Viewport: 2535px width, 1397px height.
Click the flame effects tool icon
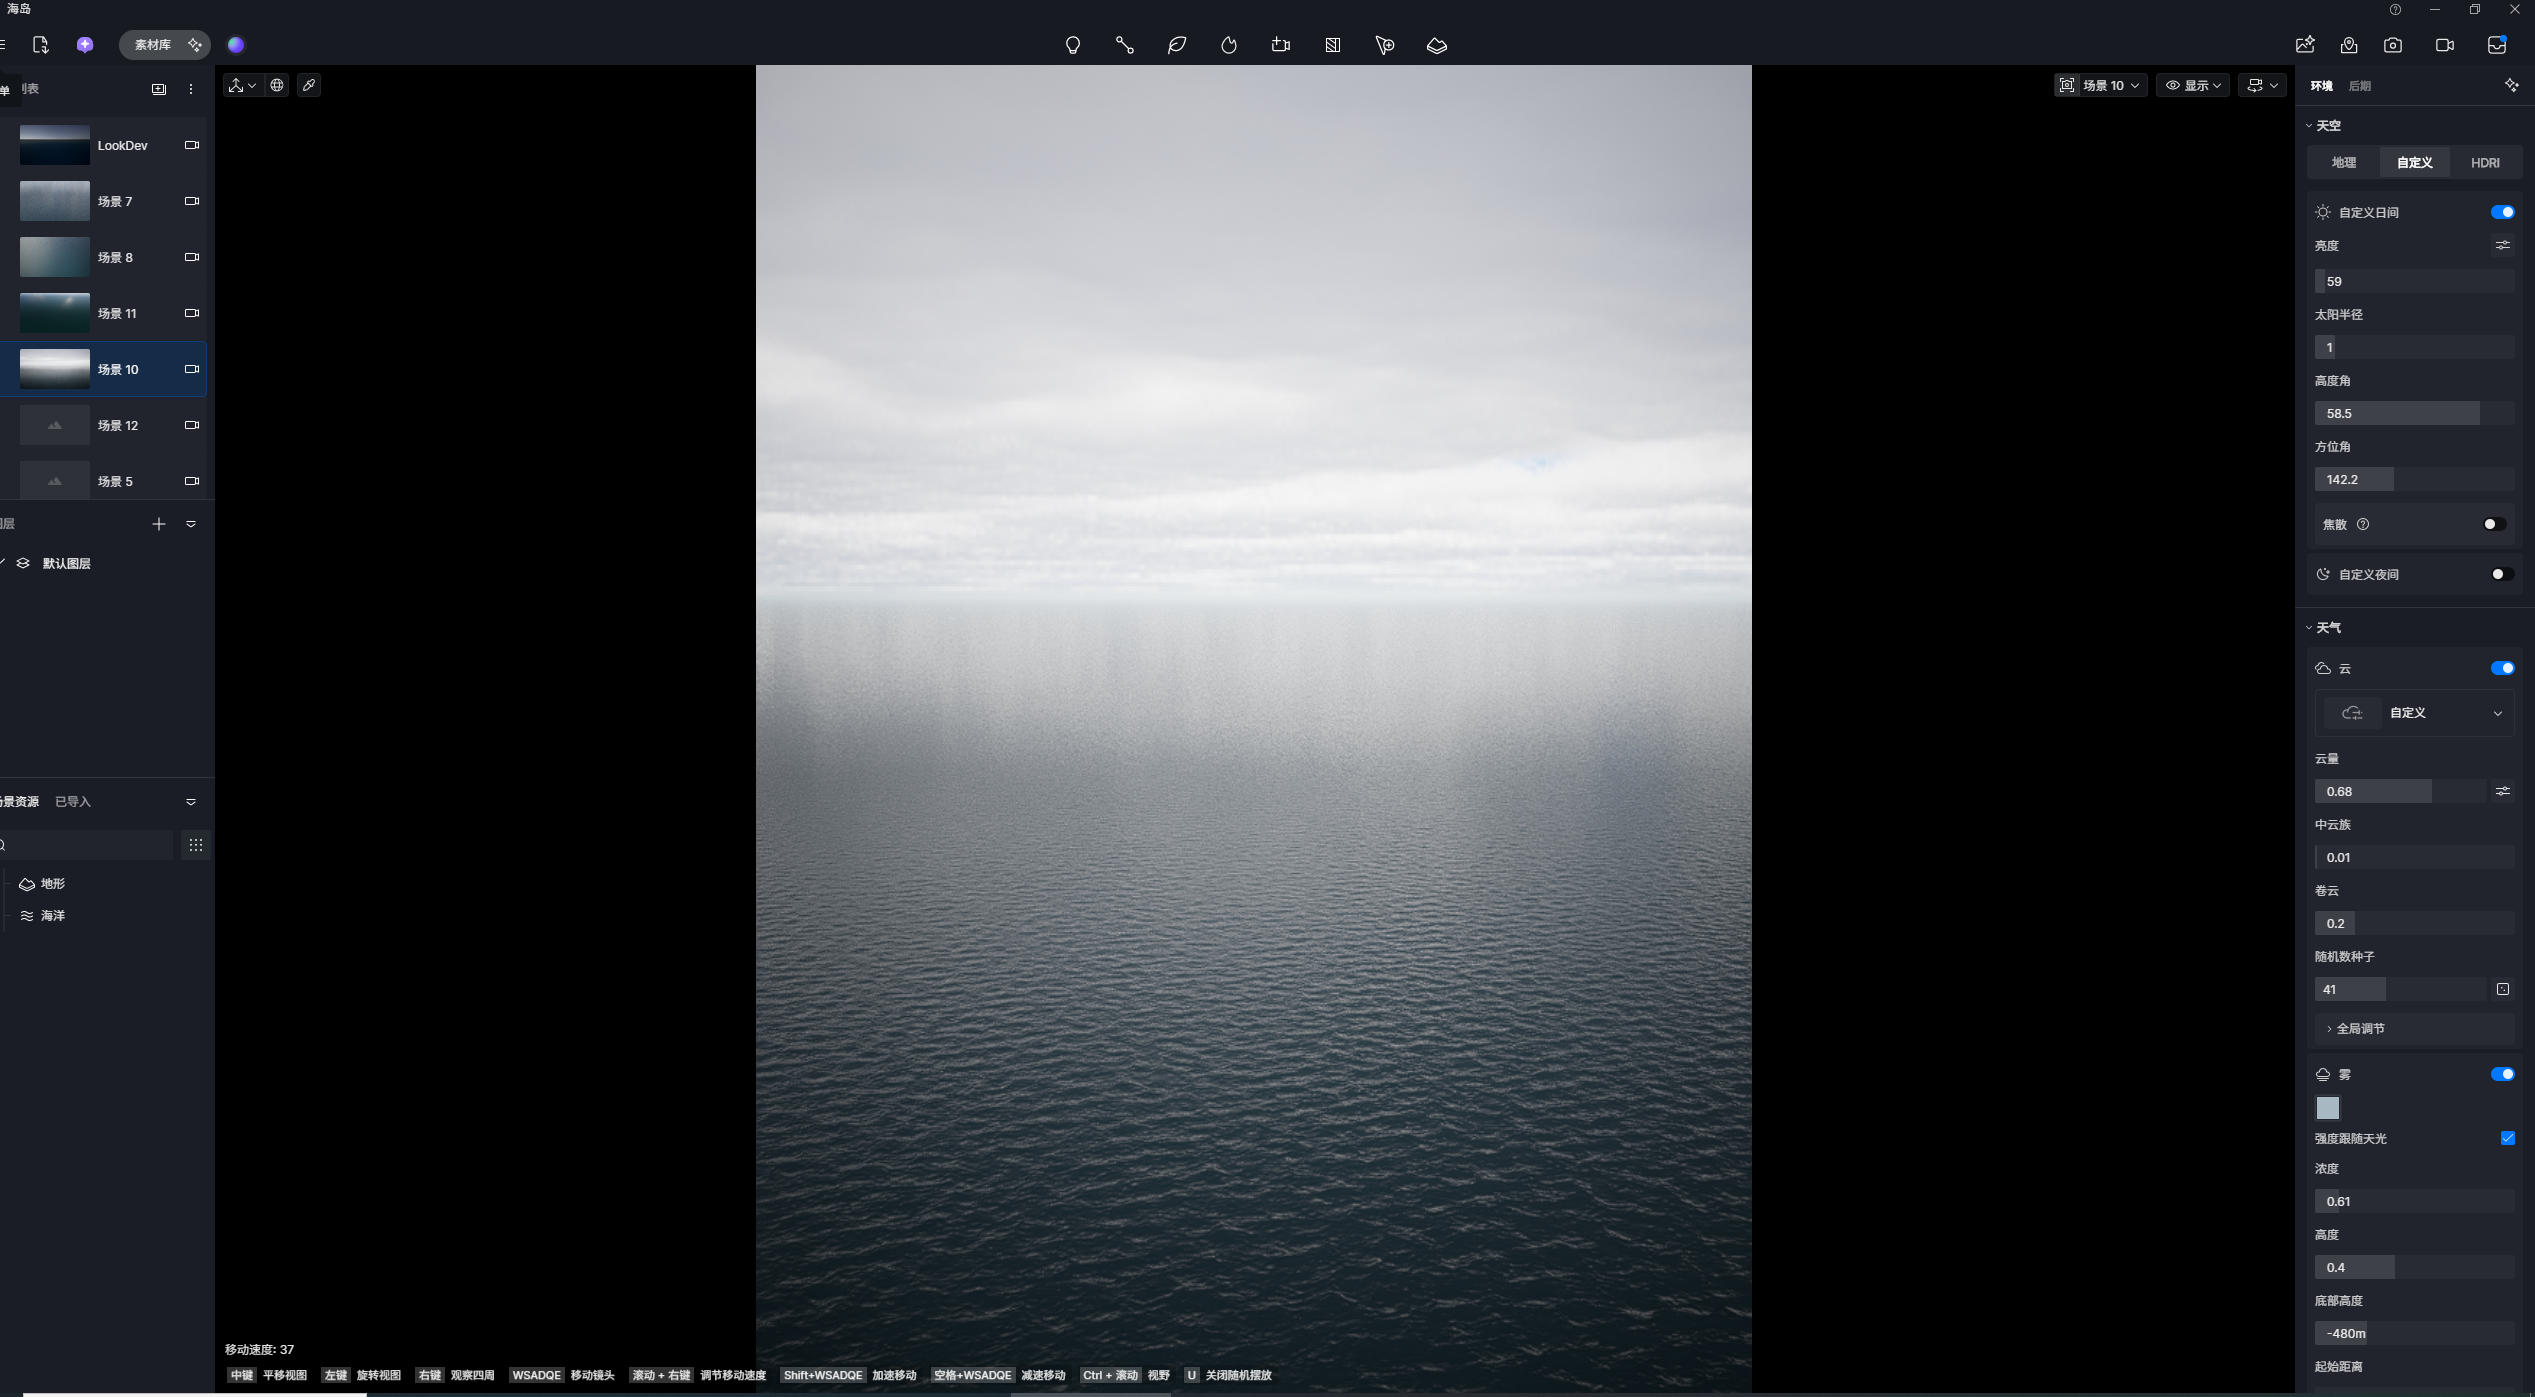tap(1229, 45)
